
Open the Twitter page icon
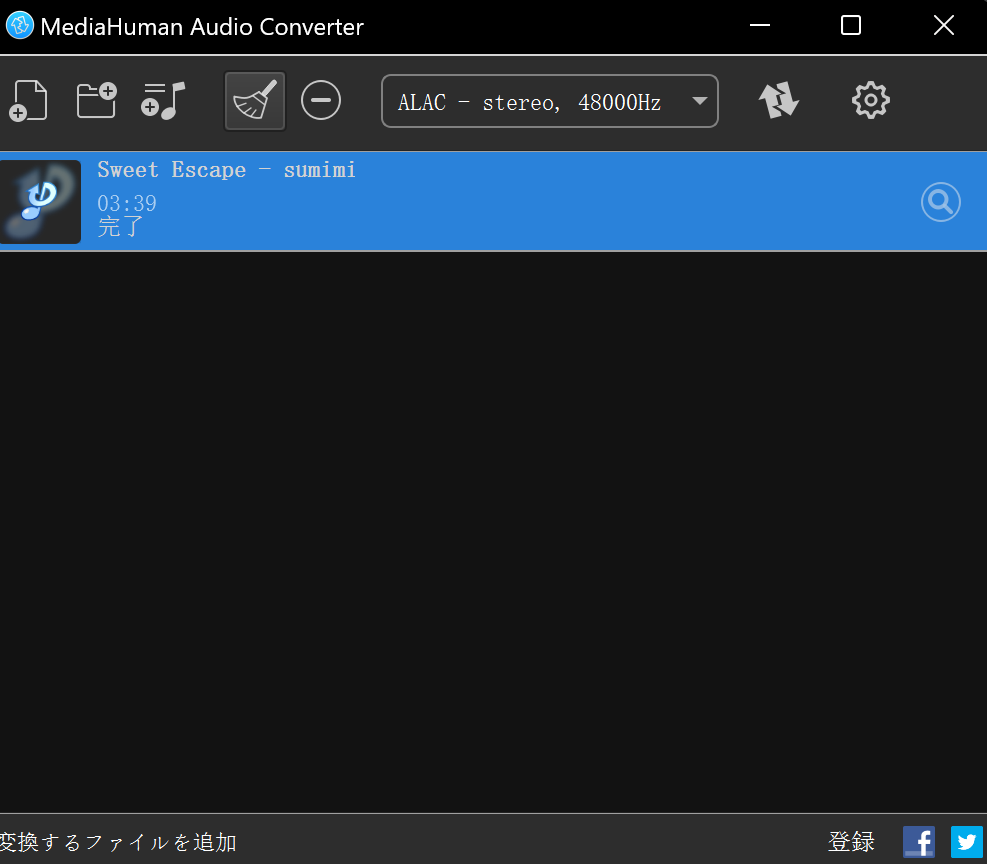[966, 842]
